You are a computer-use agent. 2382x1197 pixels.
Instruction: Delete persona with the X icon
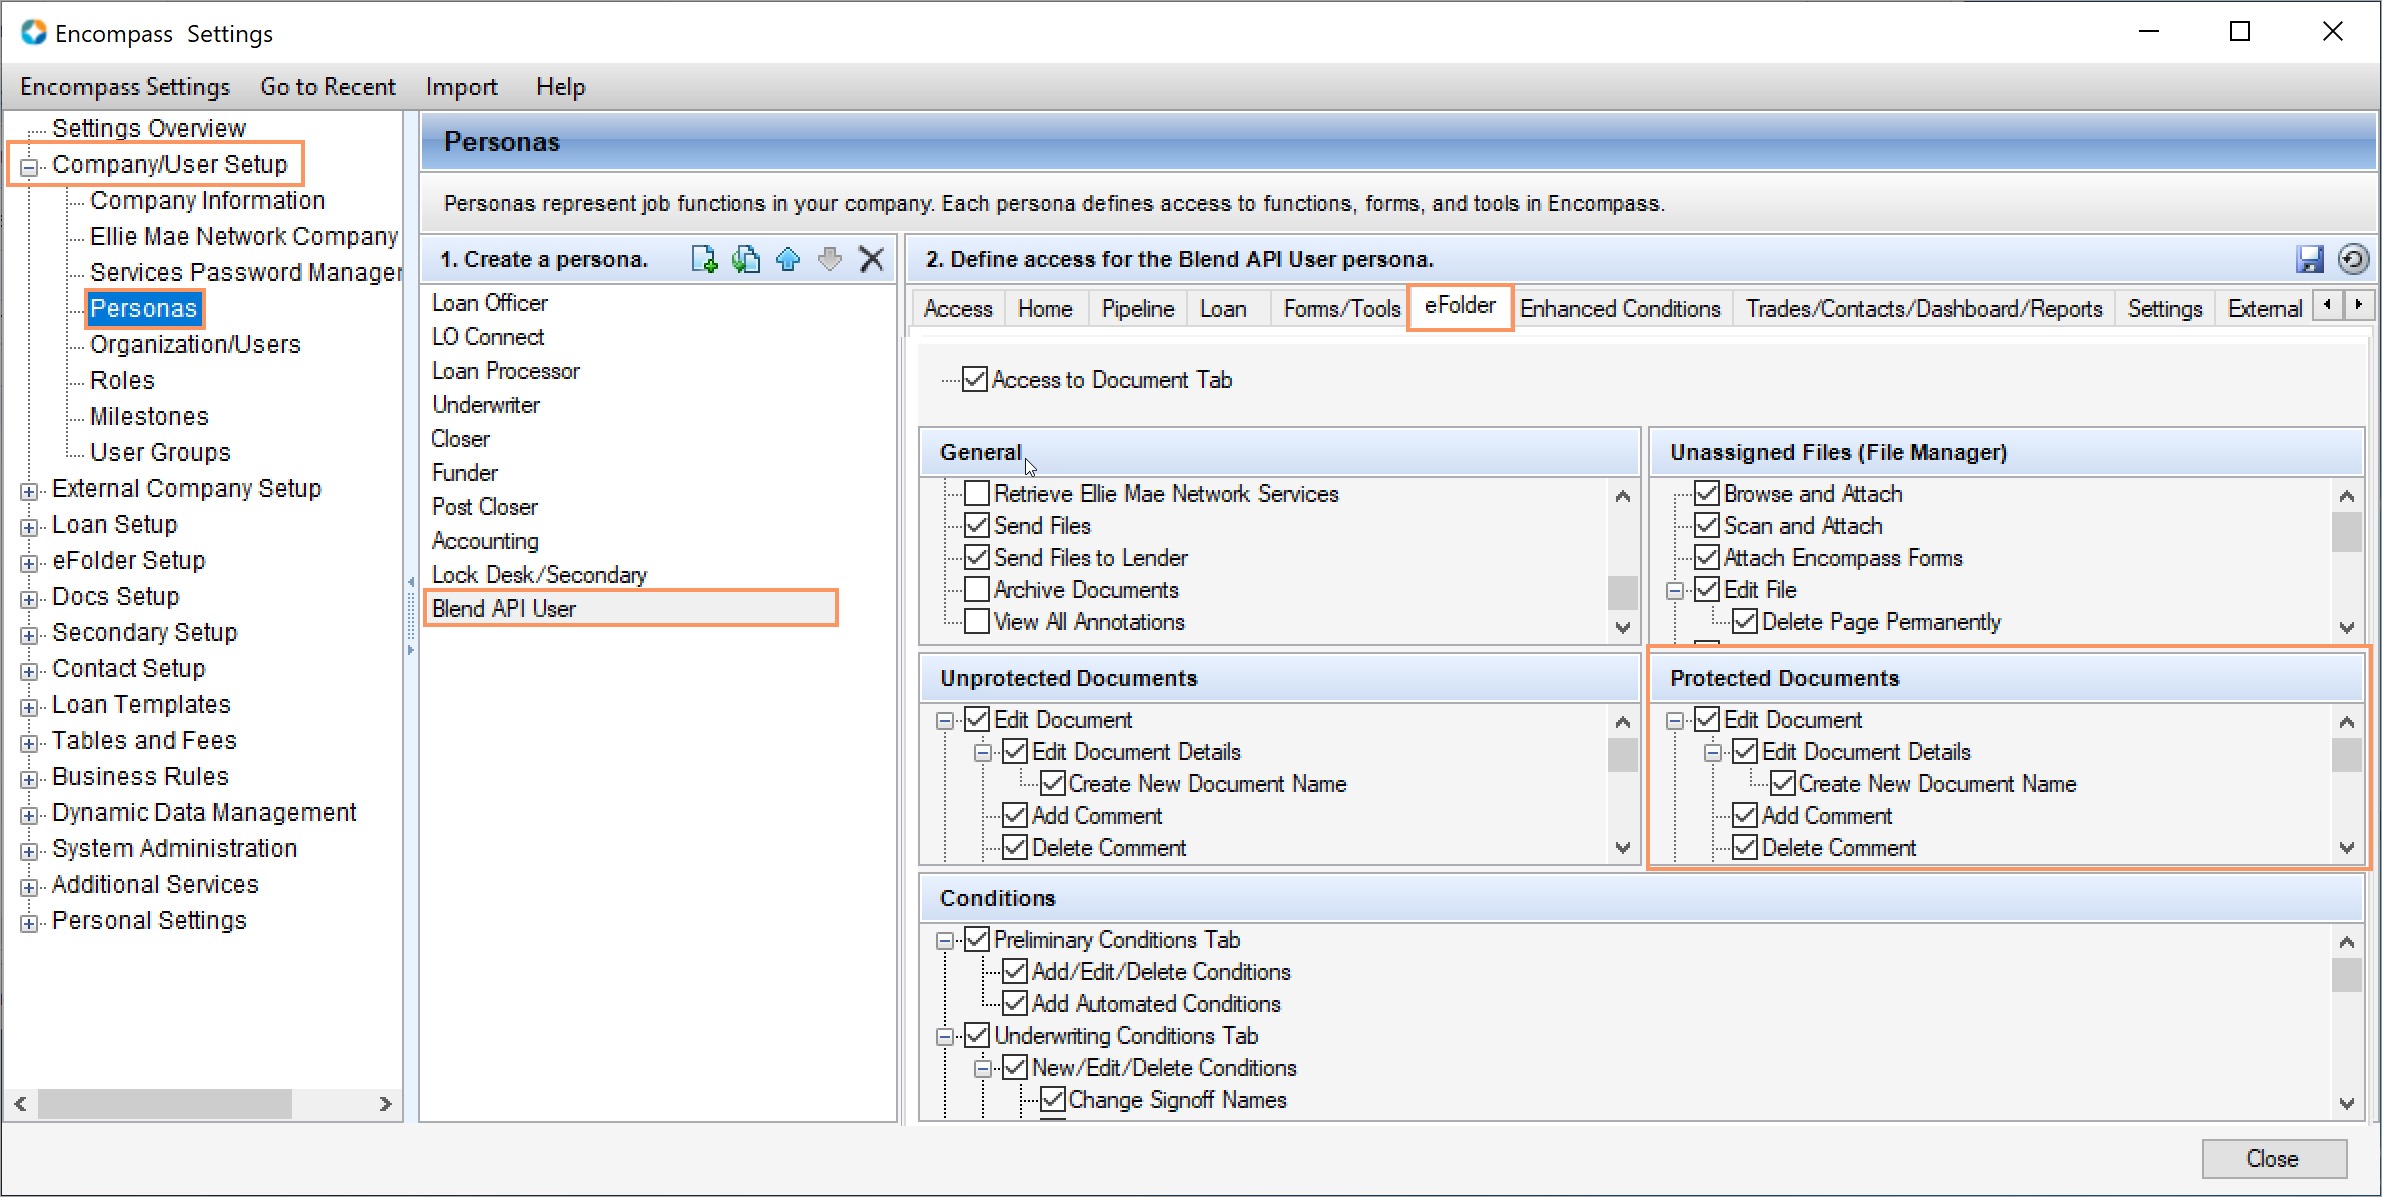click(x=872, y=259)
